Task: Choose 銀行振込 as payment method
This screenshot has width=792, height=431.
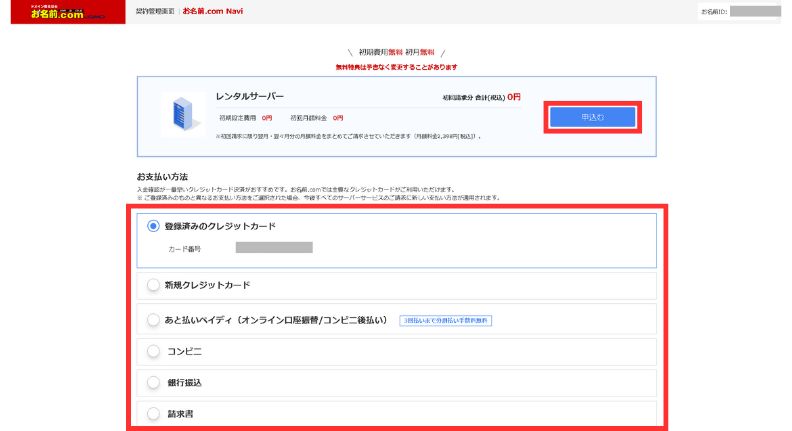Action: coord(153,382)
